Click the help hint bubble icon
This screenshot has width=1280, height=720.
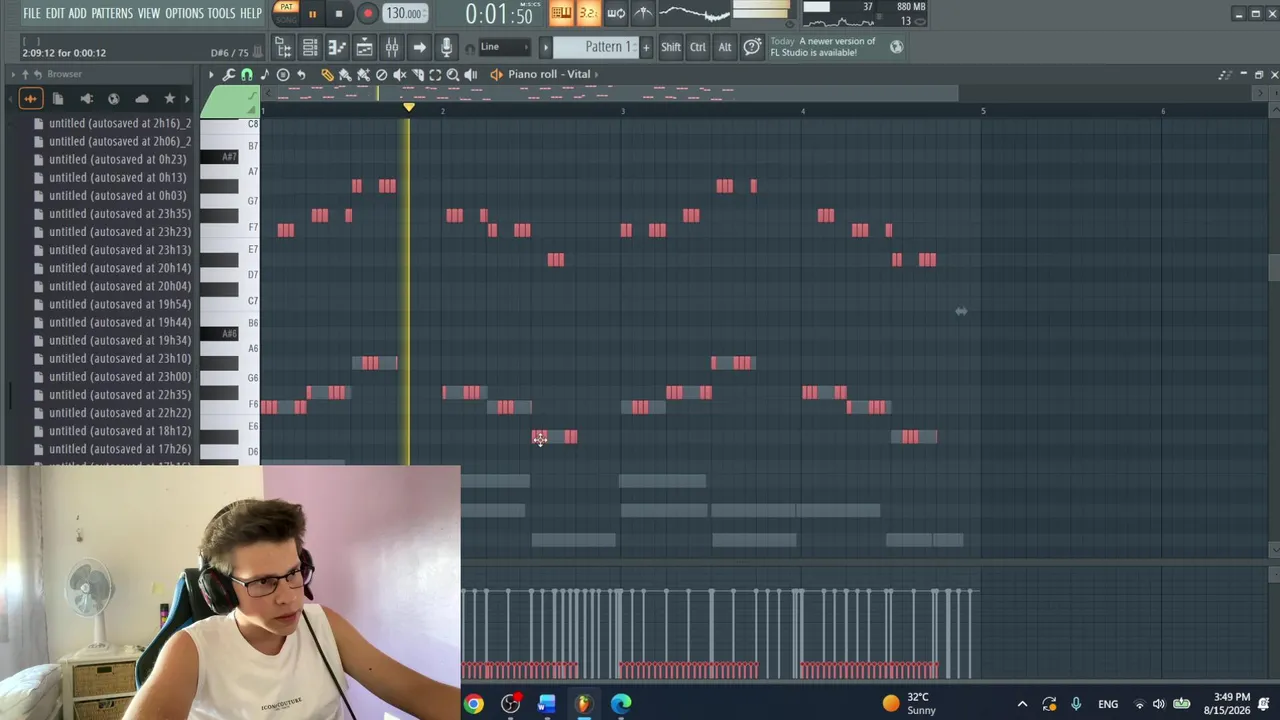(752, 47)
